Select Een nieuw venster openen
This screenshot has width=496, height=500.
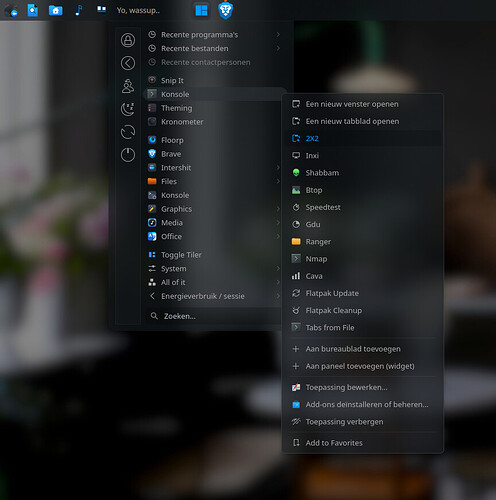point(364,104)
